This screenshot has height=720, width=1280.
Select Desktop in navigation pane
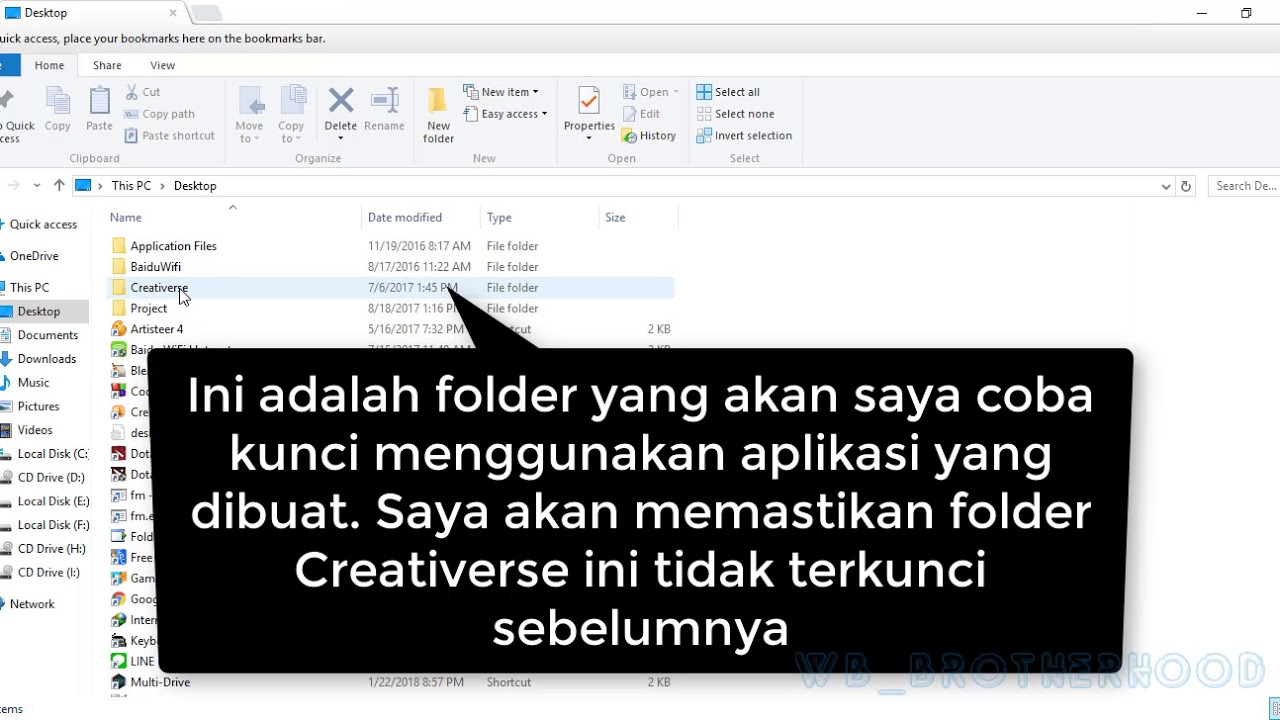(39, 312)
